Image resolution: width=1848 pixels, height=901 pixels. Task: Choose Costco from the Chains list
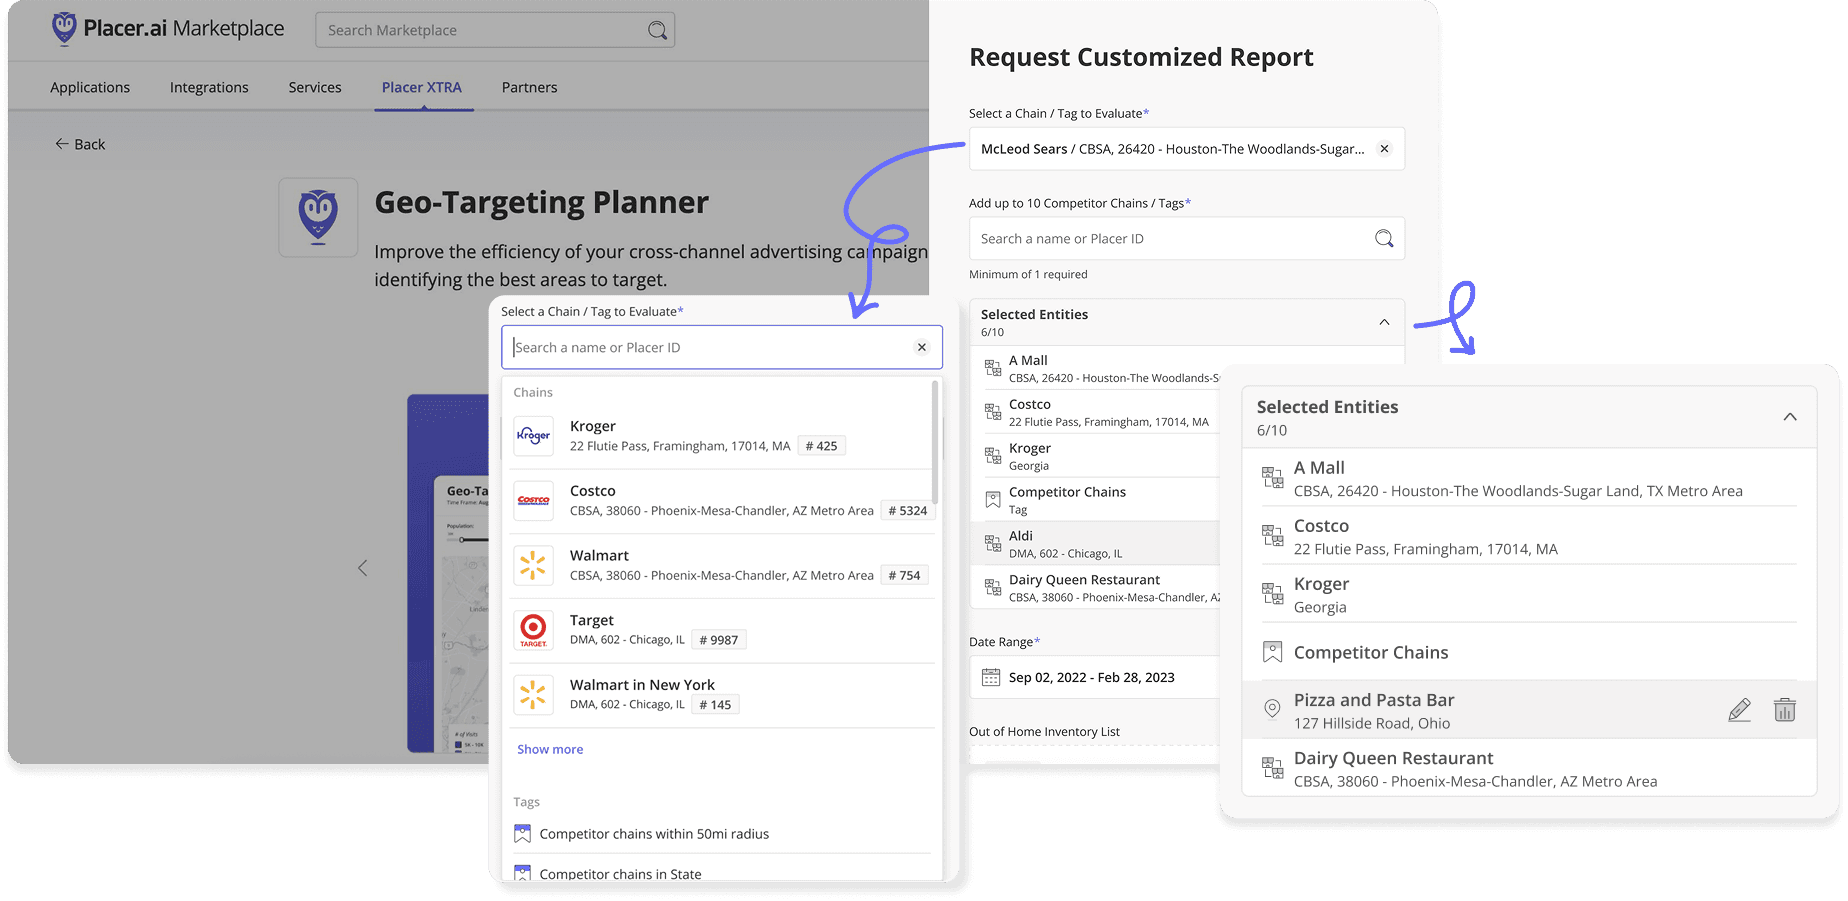[x=722, y=500]
